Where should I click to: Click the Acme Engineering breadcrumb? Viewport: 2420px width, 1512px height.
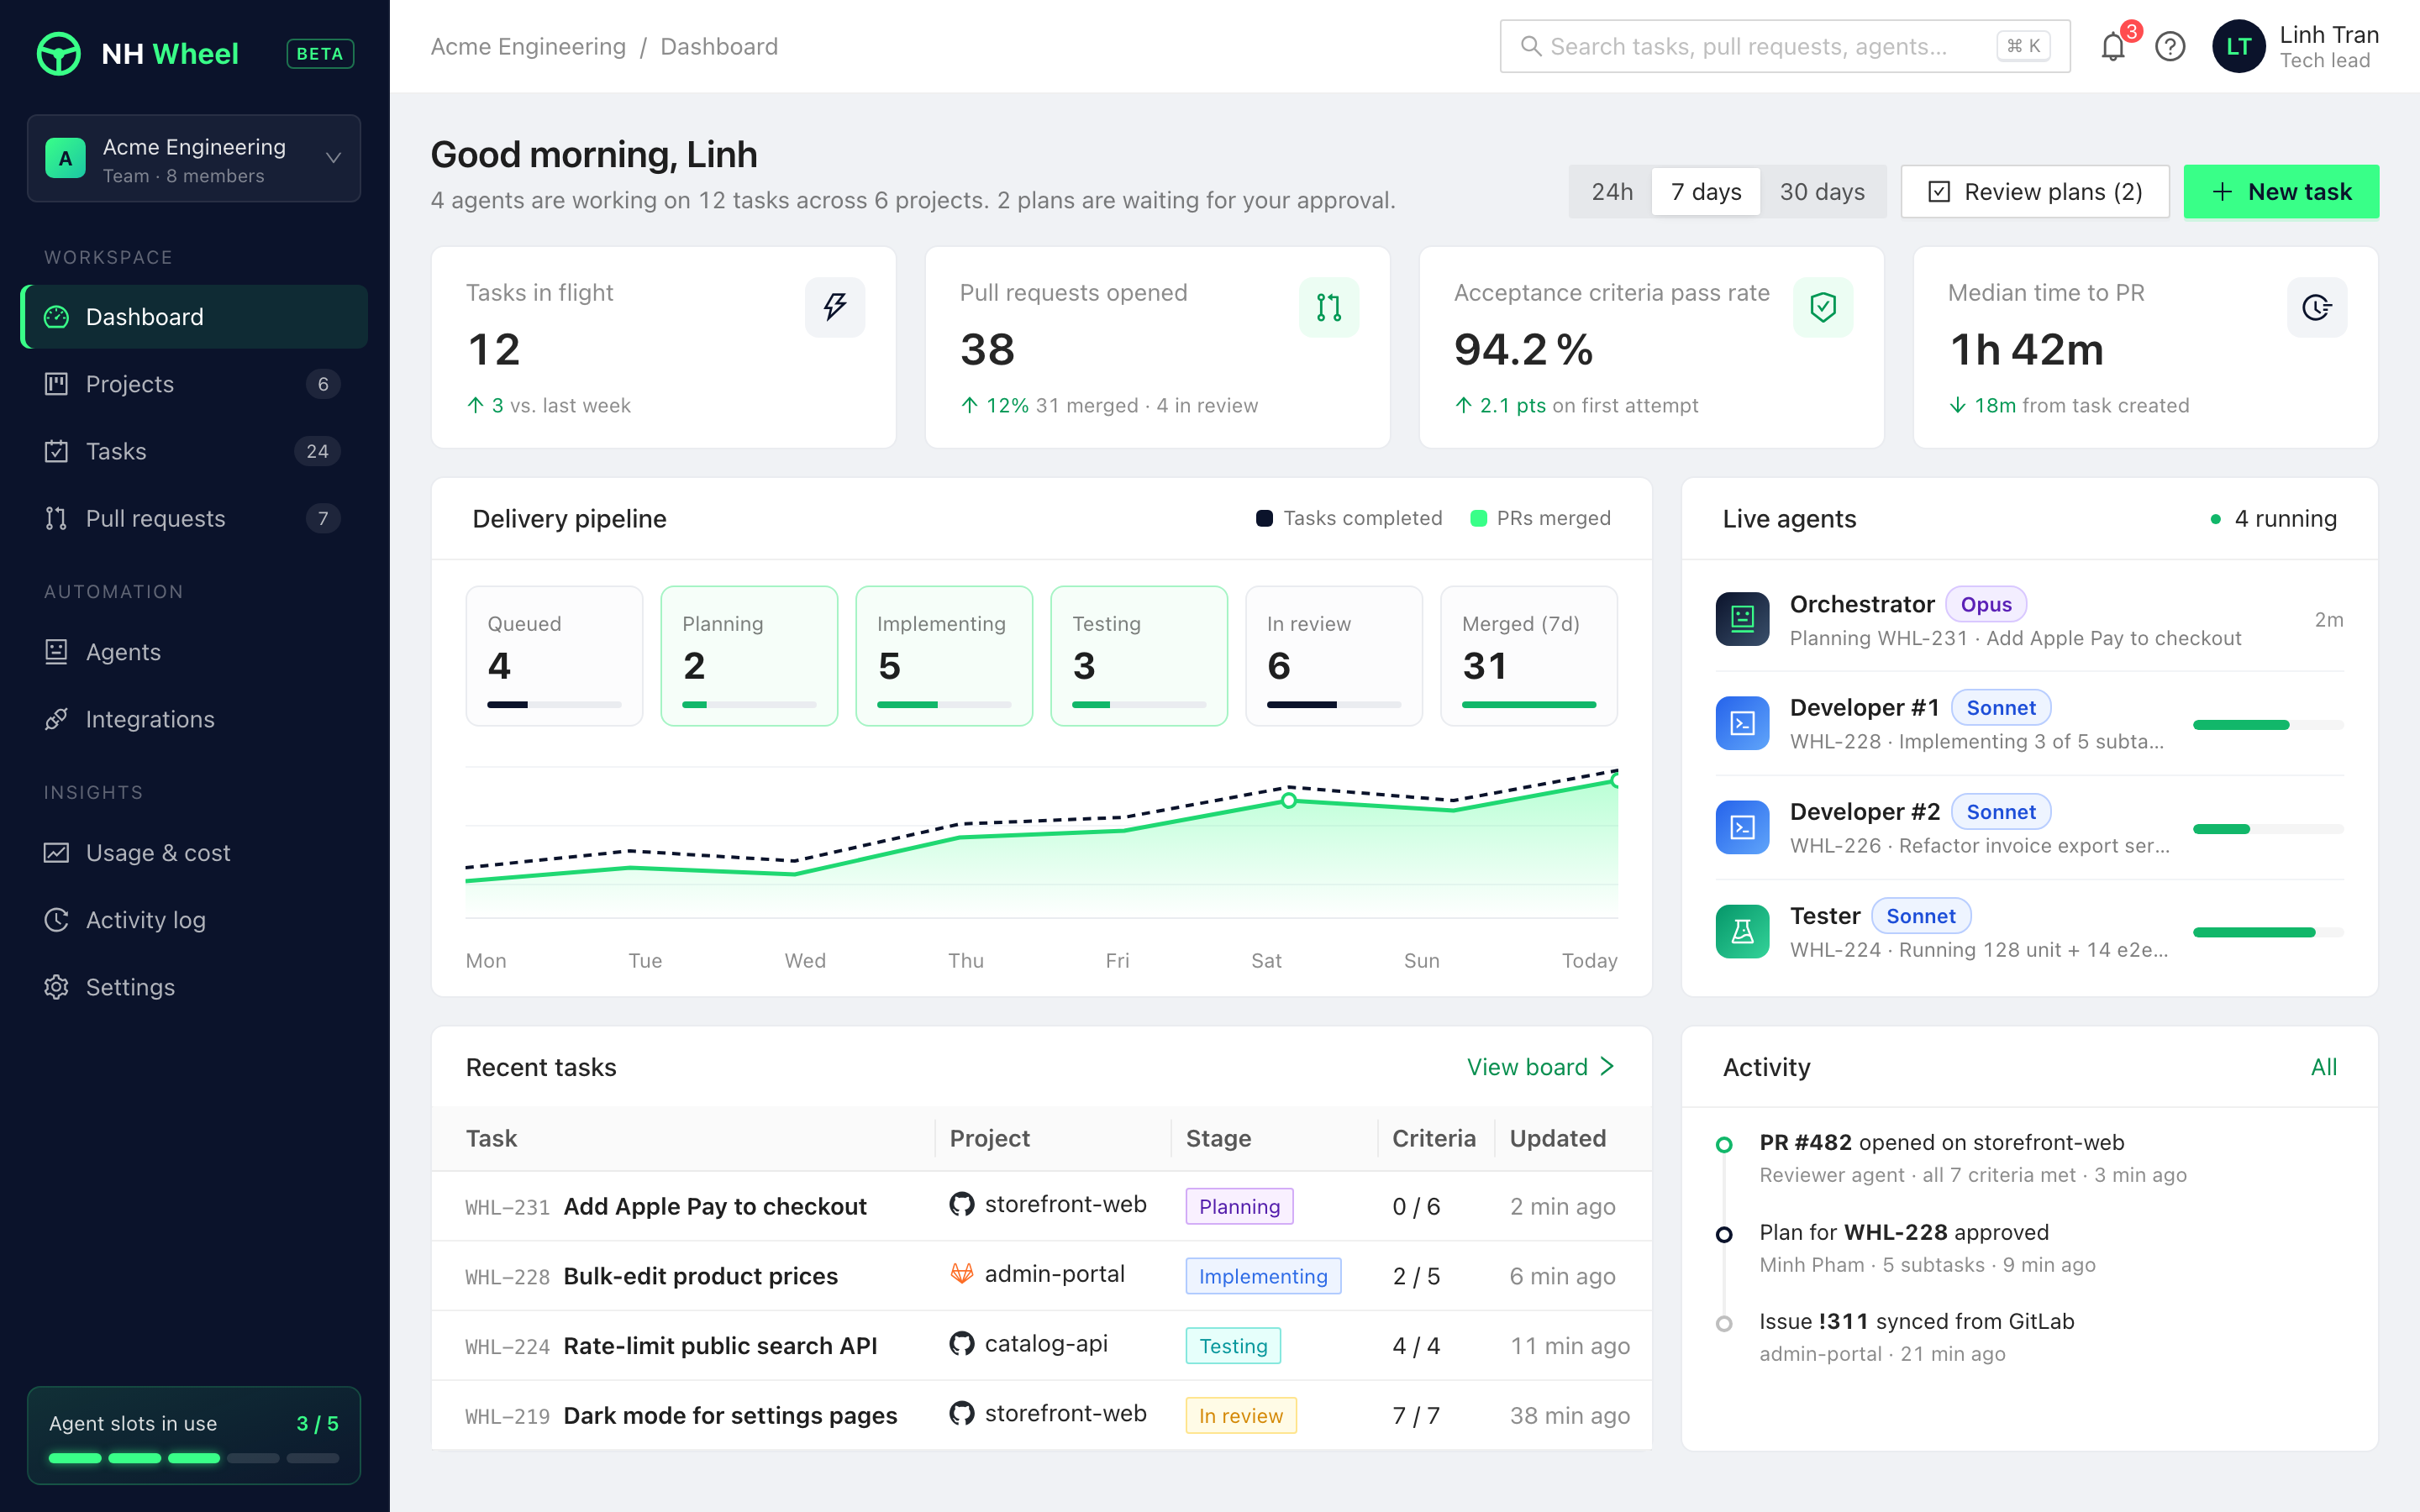tap(528, 46)
